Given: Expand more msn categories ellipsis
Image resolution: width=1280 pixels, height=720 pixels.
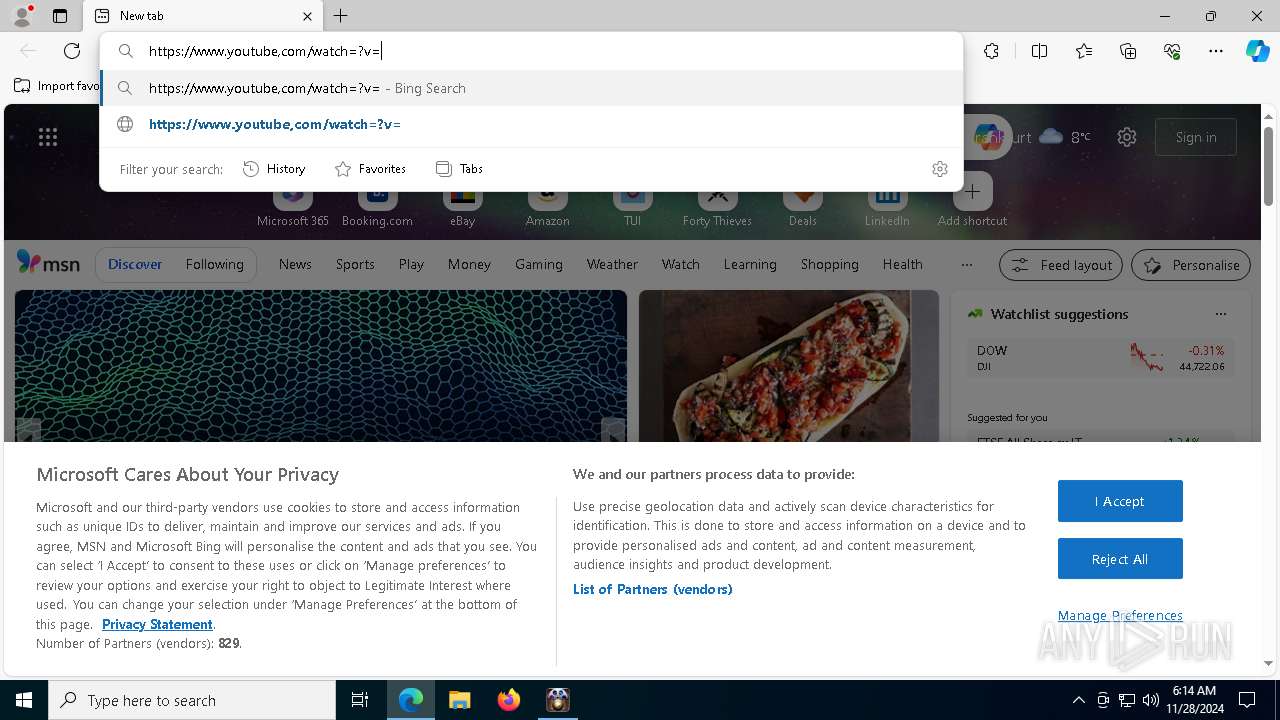Looking at the screenshot, I should tap(966, 265).
